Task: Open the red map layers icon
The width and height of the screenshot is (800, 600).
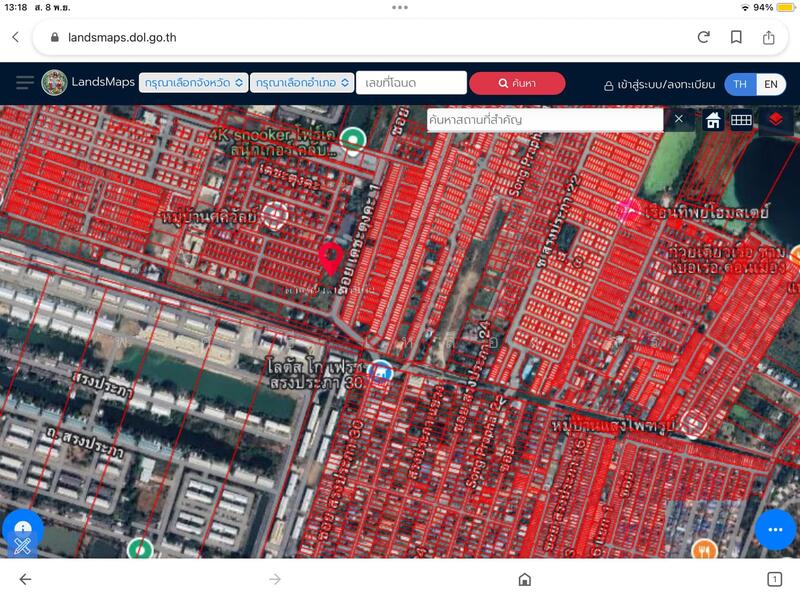Action: point(775,120)
